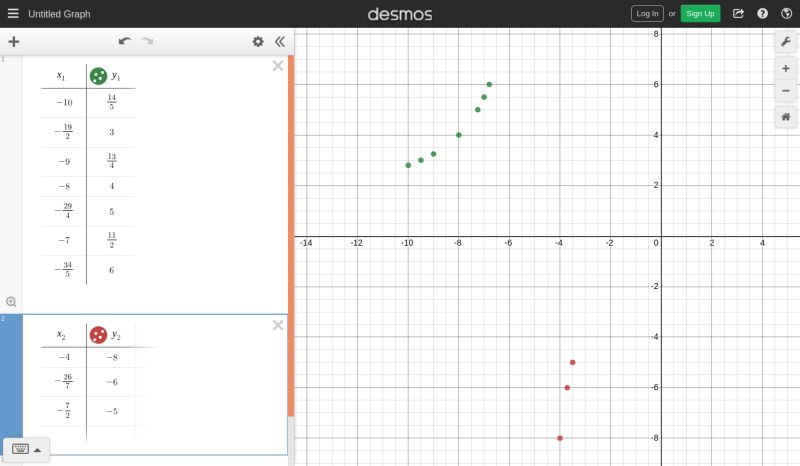Screen dimensions: 800x466
Task: Expand keyboard options arrow
Action: point(37,450)
